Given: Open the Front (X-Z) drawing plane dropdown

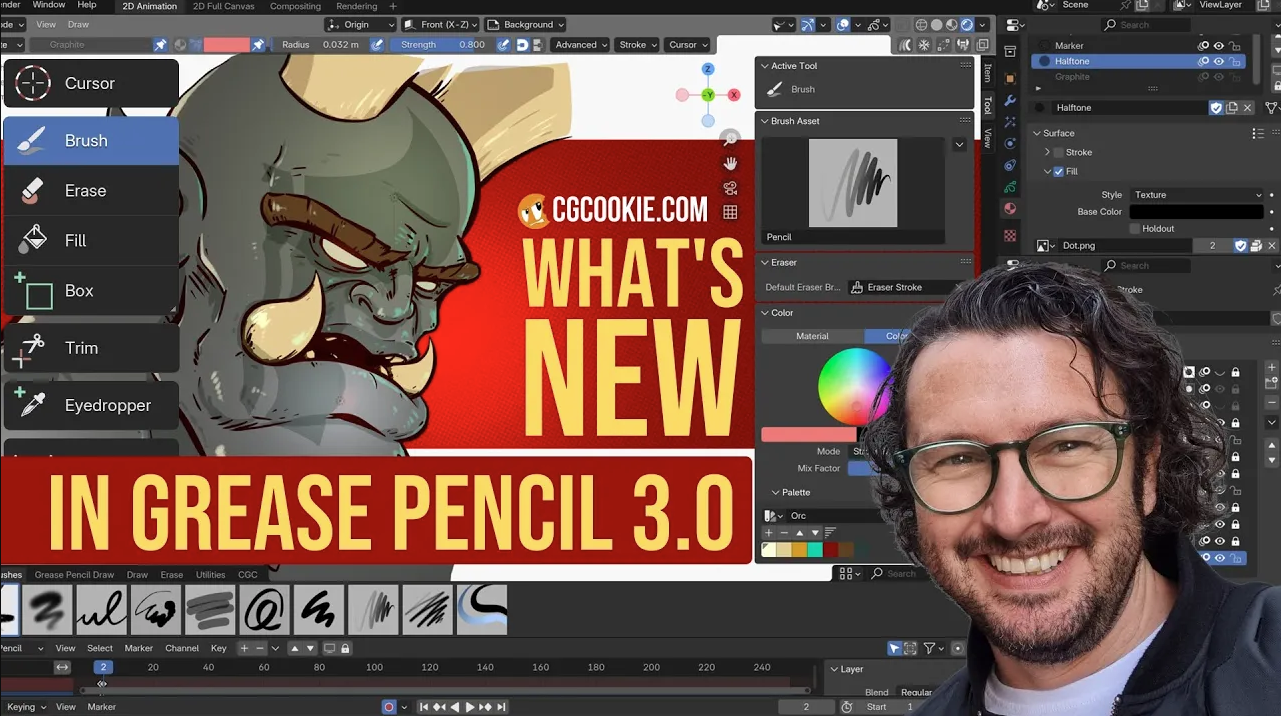Looking at the screenshot, I should point(442,25).
